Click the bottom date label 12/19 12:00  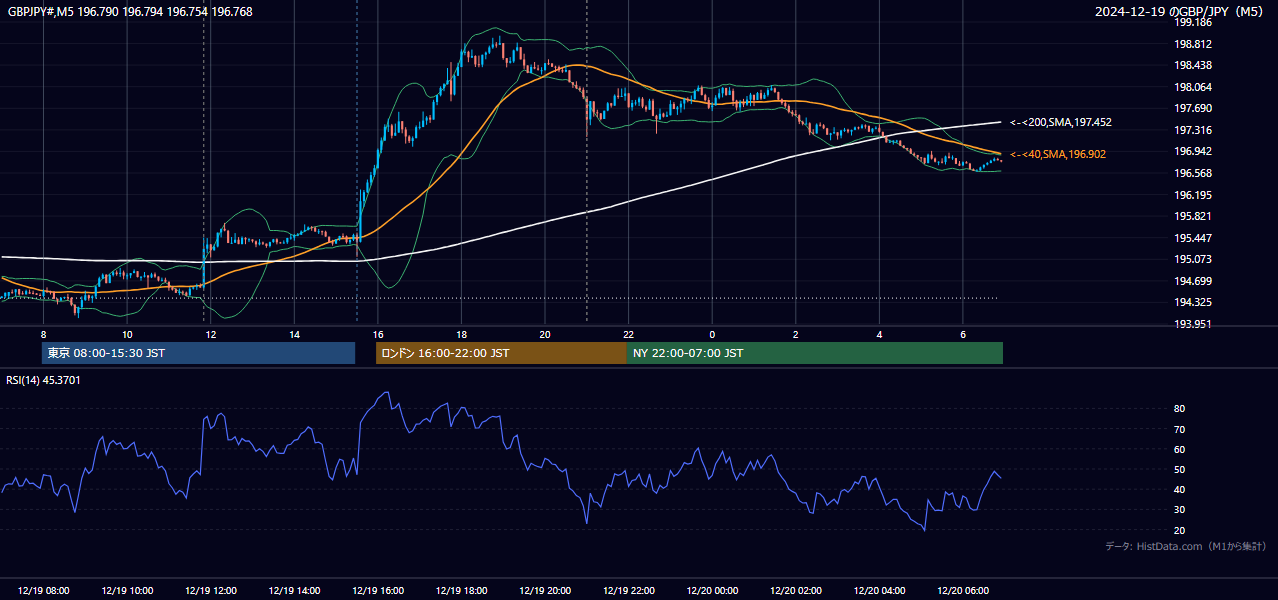(x=211, y=591)
